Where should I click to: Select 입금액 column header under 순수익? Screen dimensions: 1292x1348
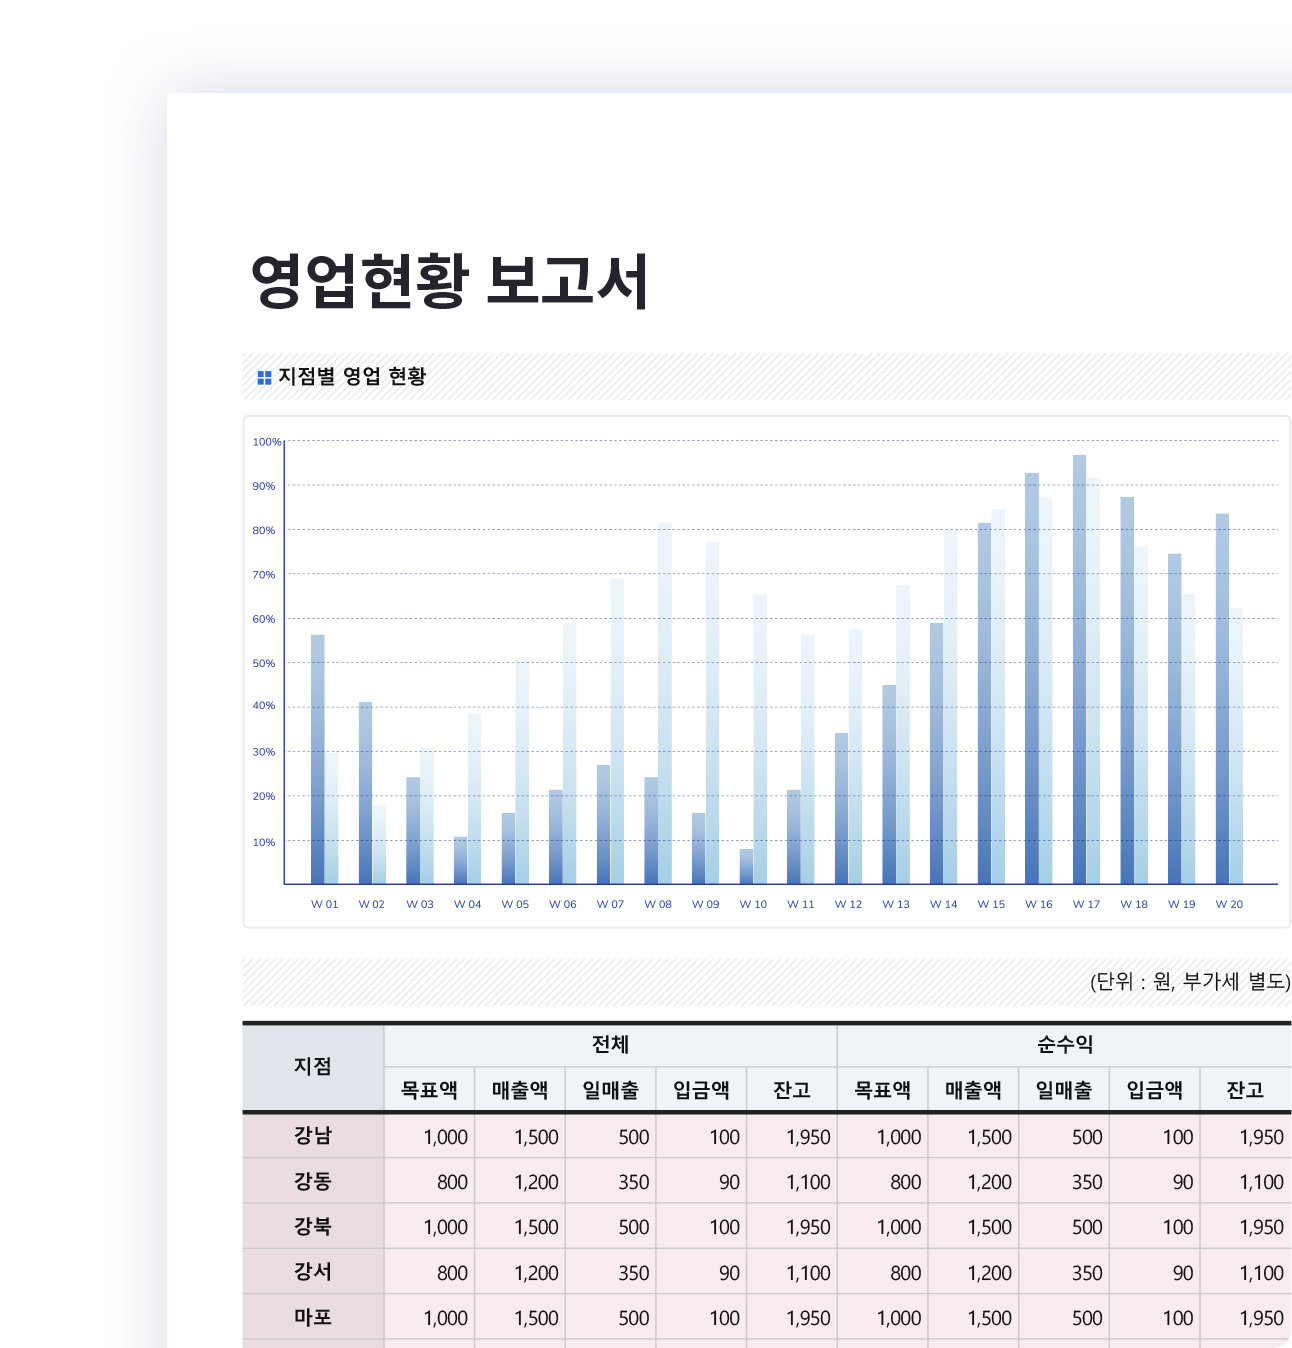click(1154, 1089)
